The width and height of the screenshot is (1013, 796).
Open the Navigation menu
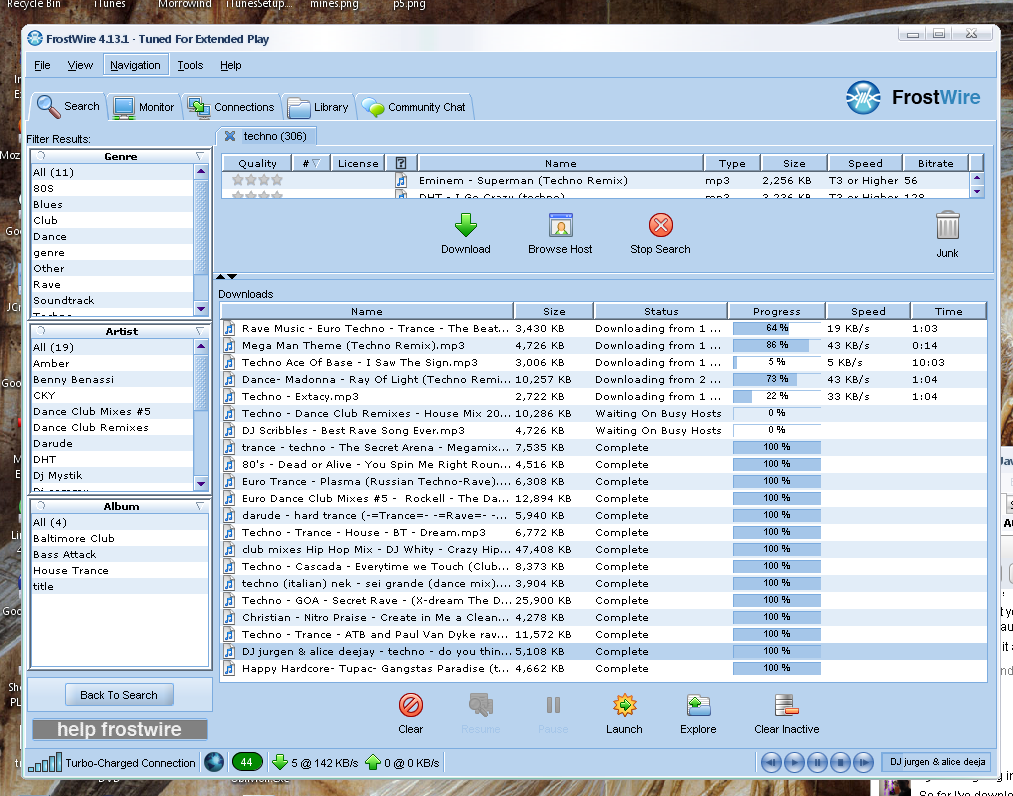[x=135, y=65]
